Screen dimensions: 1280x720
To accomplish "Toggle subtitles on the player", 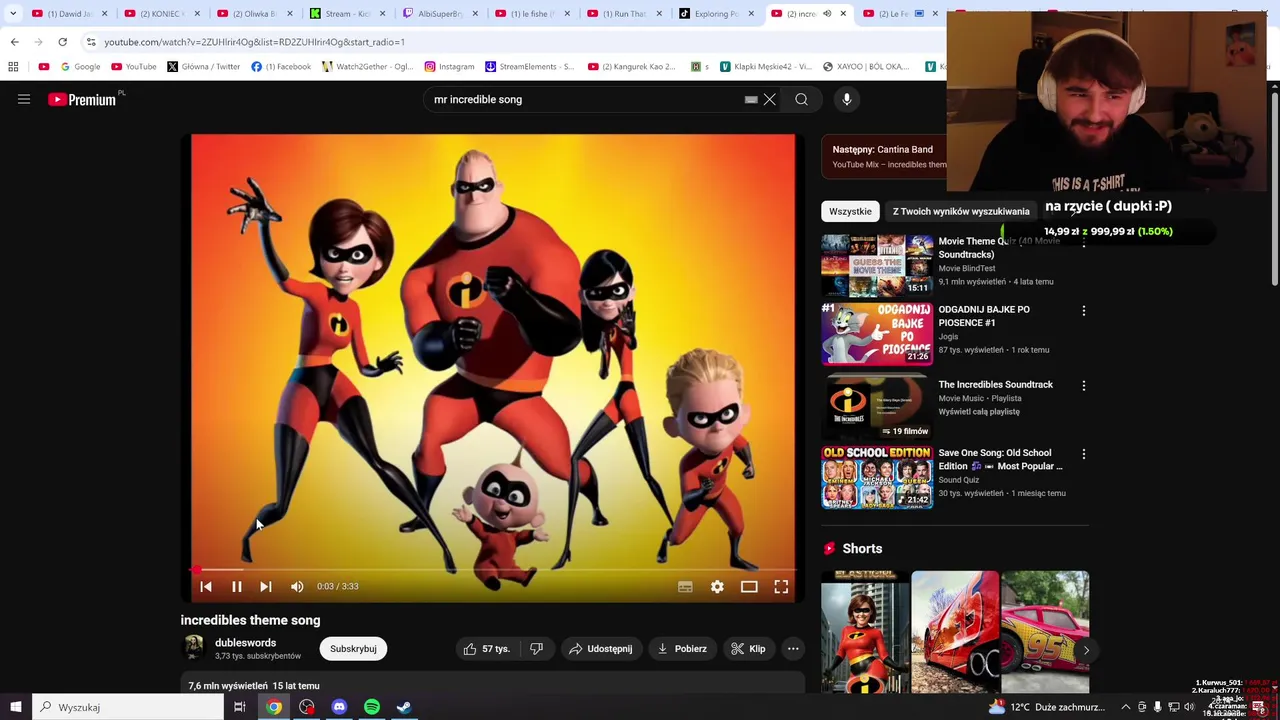I will (x=685, y=587).
